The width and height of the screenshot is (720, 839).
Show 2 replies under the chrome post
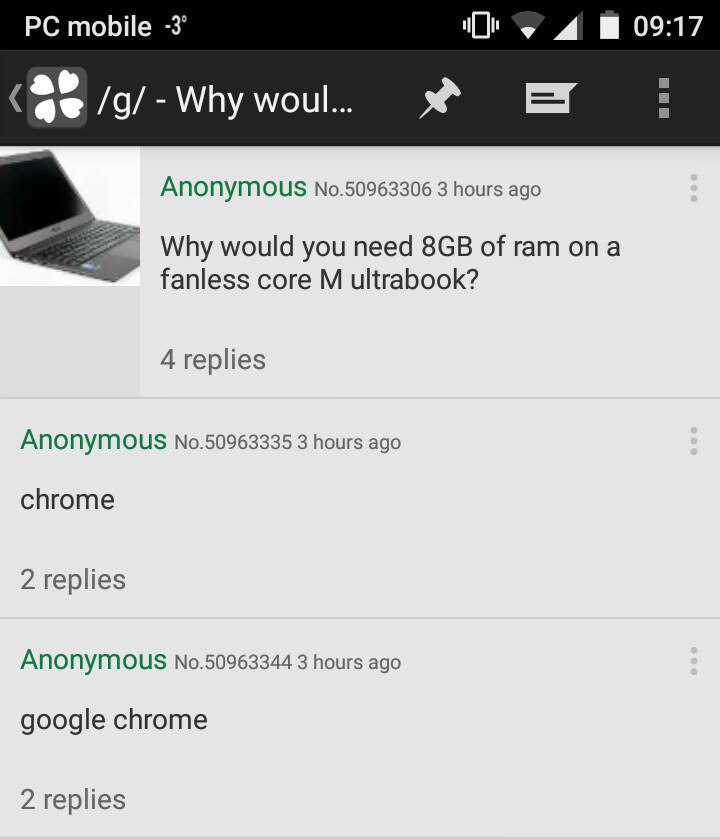73,579
